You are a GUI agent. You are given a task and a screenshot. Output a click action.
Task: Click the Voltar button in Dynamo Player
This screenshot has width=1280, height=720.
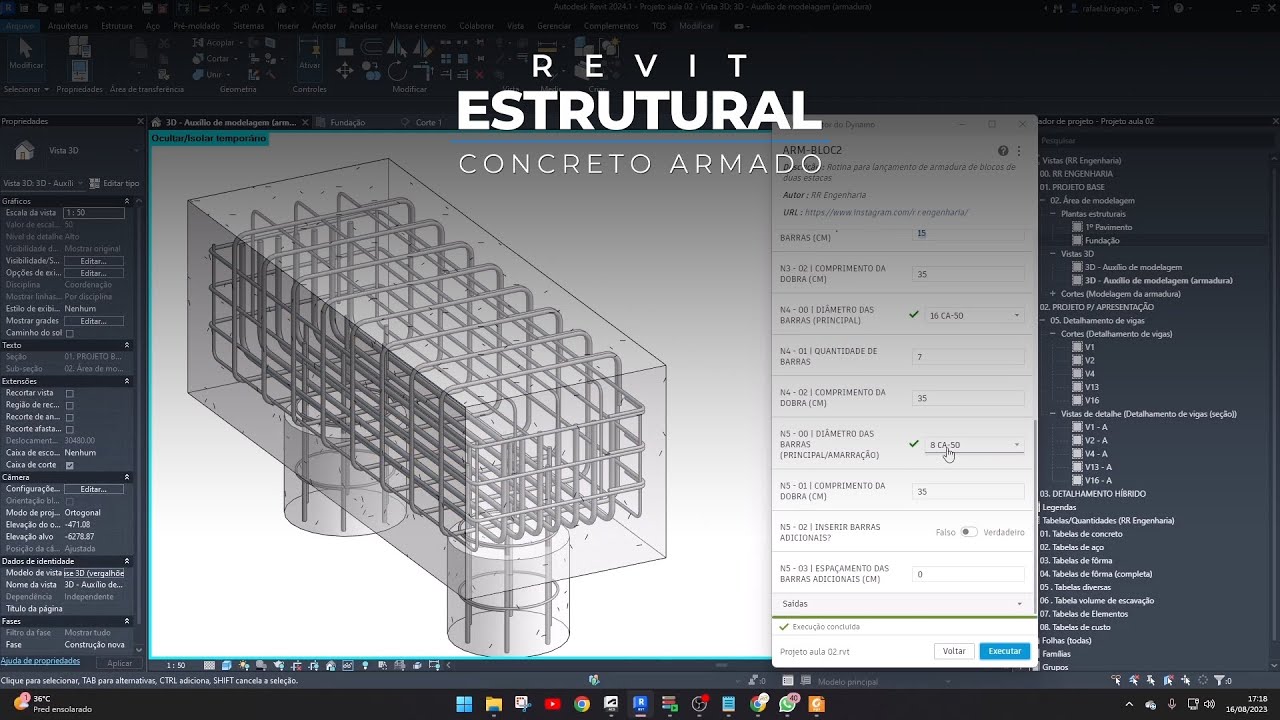(954, 651)
